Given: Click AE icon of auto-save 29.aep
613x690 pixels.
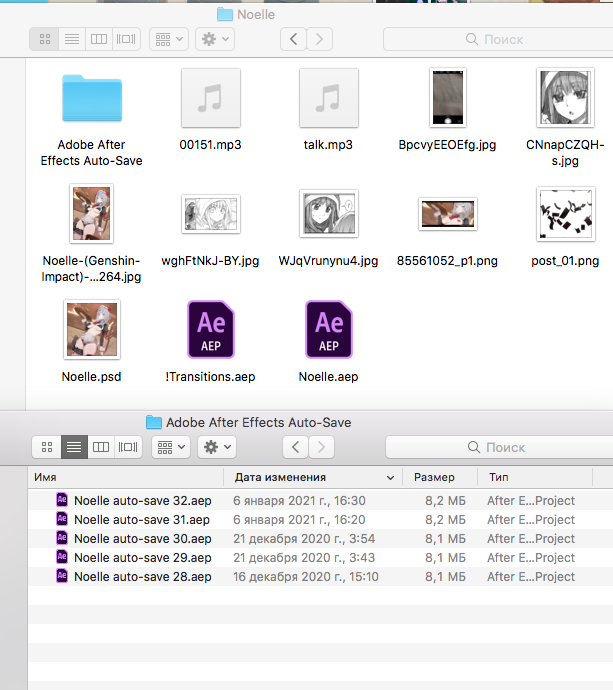Looking at the screenshot, I should (62, 556).
